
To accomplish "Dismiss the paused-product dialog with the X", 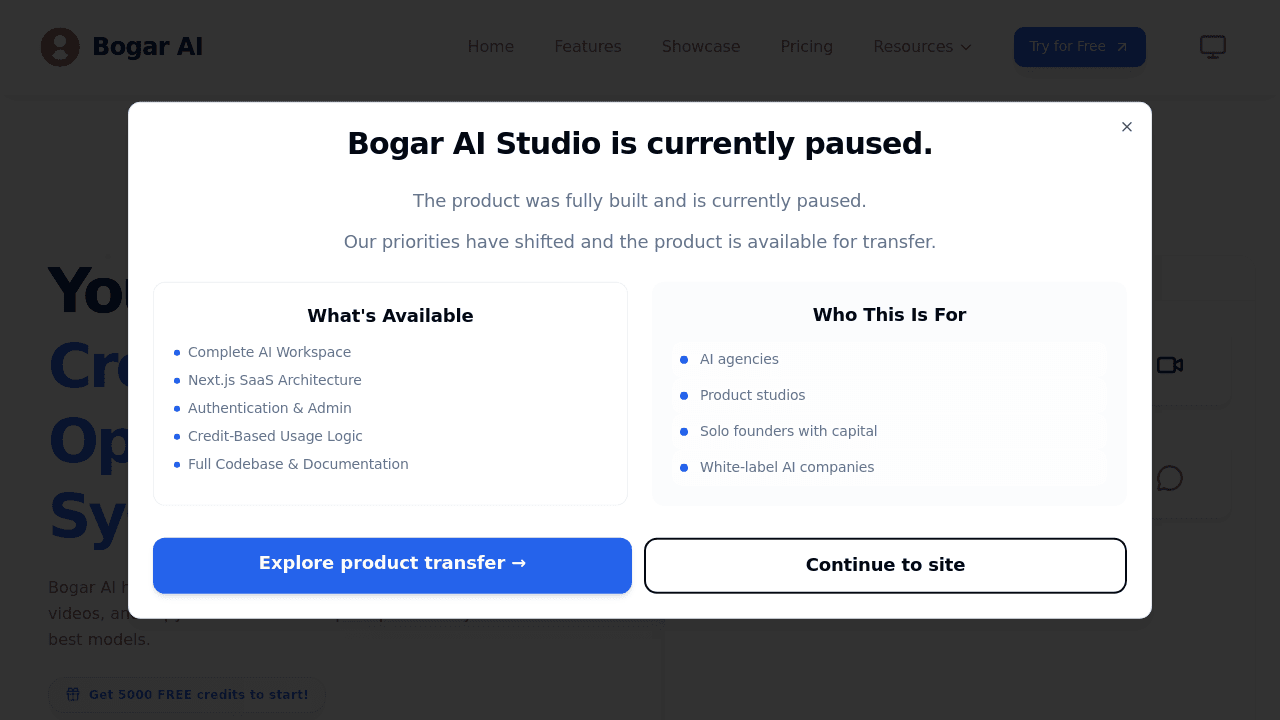I will 1126,127.
